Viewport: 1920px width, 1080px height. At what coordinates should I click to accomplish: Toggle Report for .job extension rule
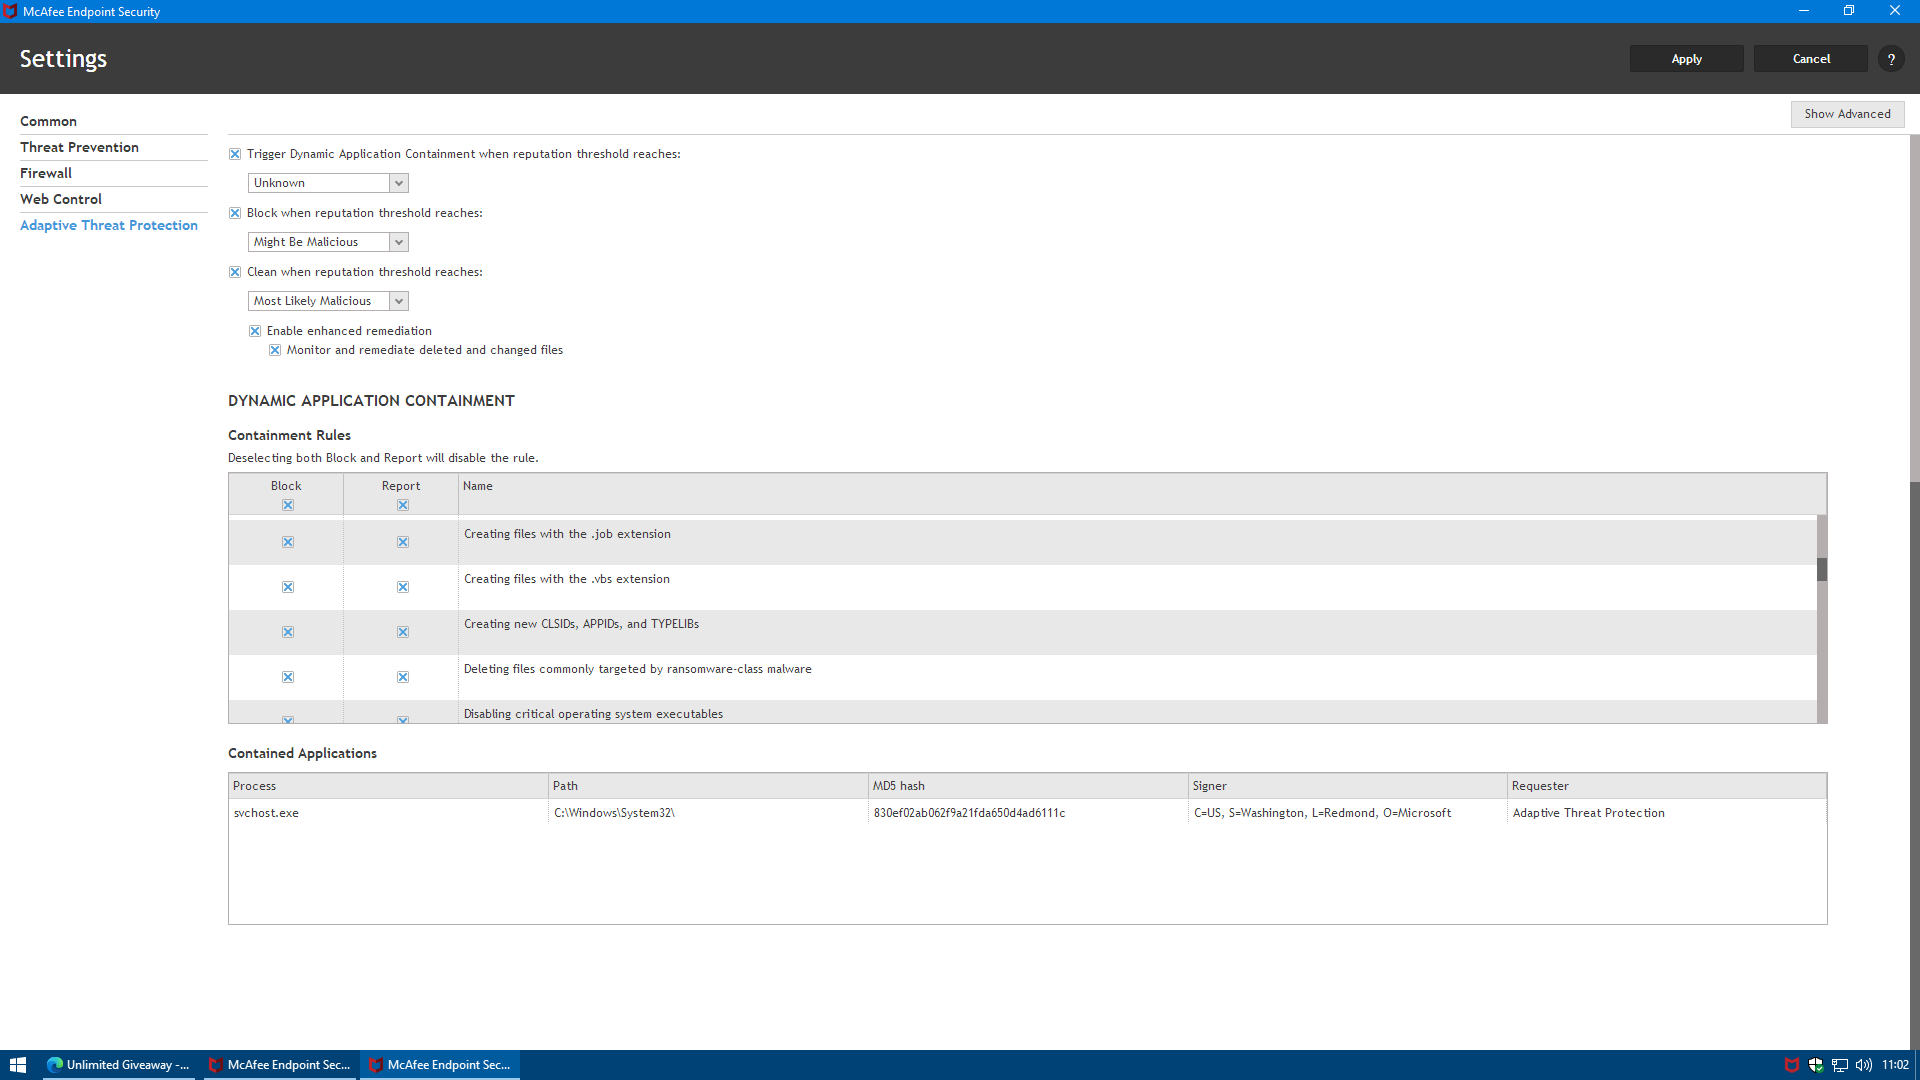coord(403,542)
